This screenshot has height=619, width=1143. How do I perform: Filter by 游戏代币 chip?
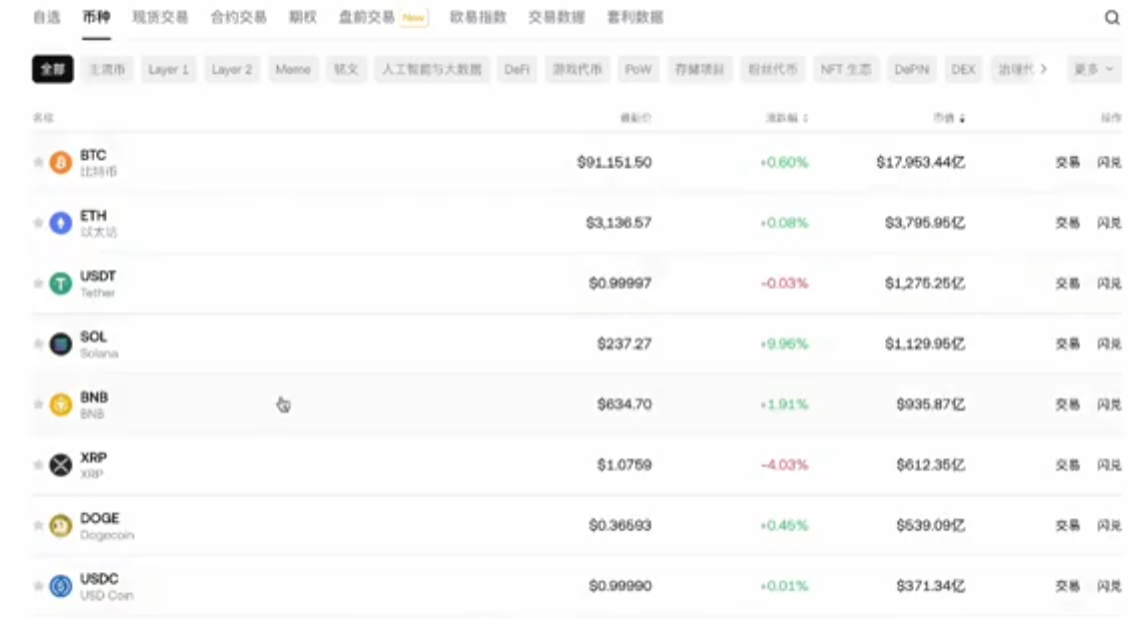click(577, 69)
